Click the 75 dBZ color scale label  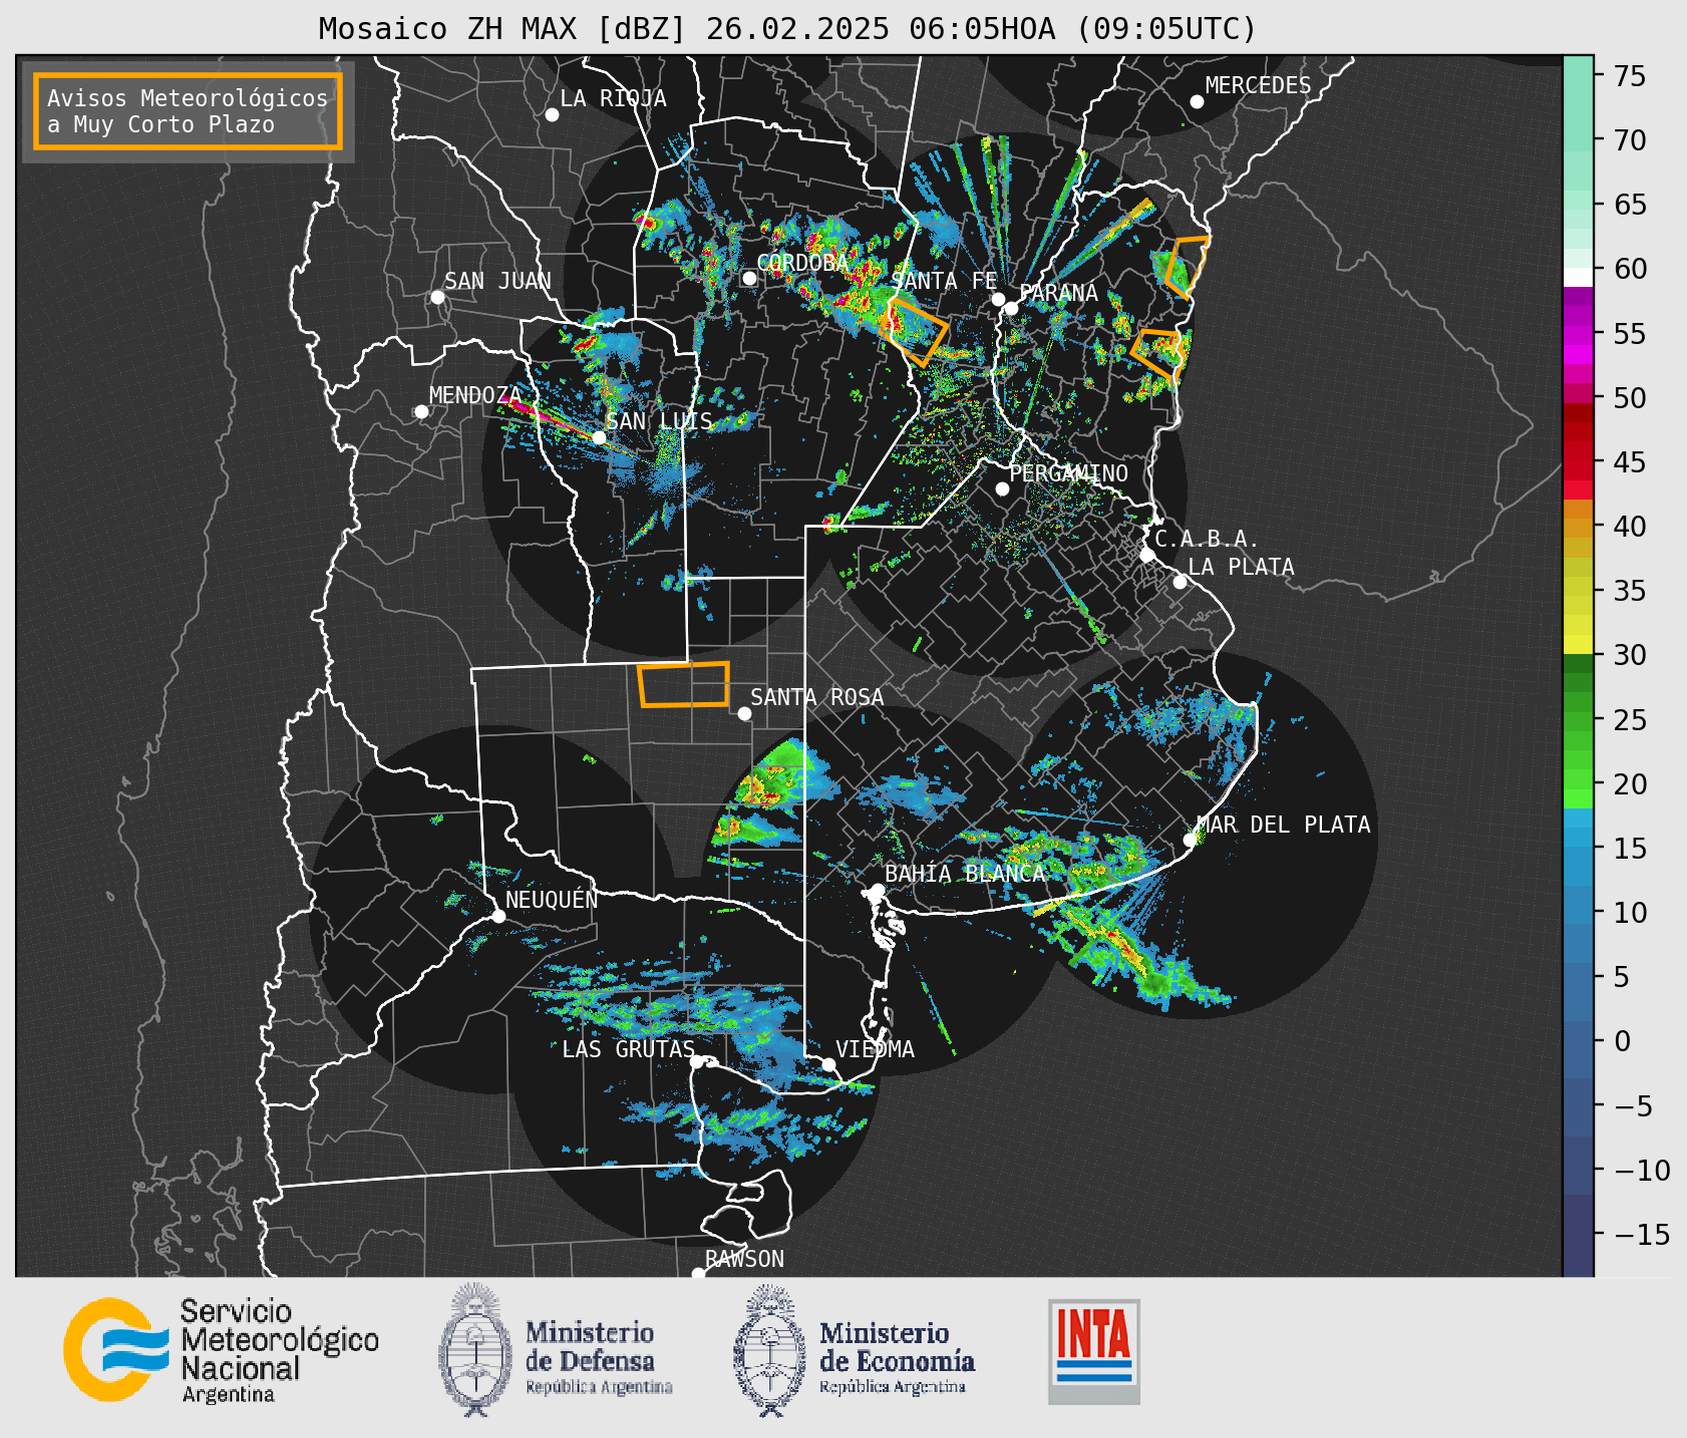click(x=1628, y=76)
